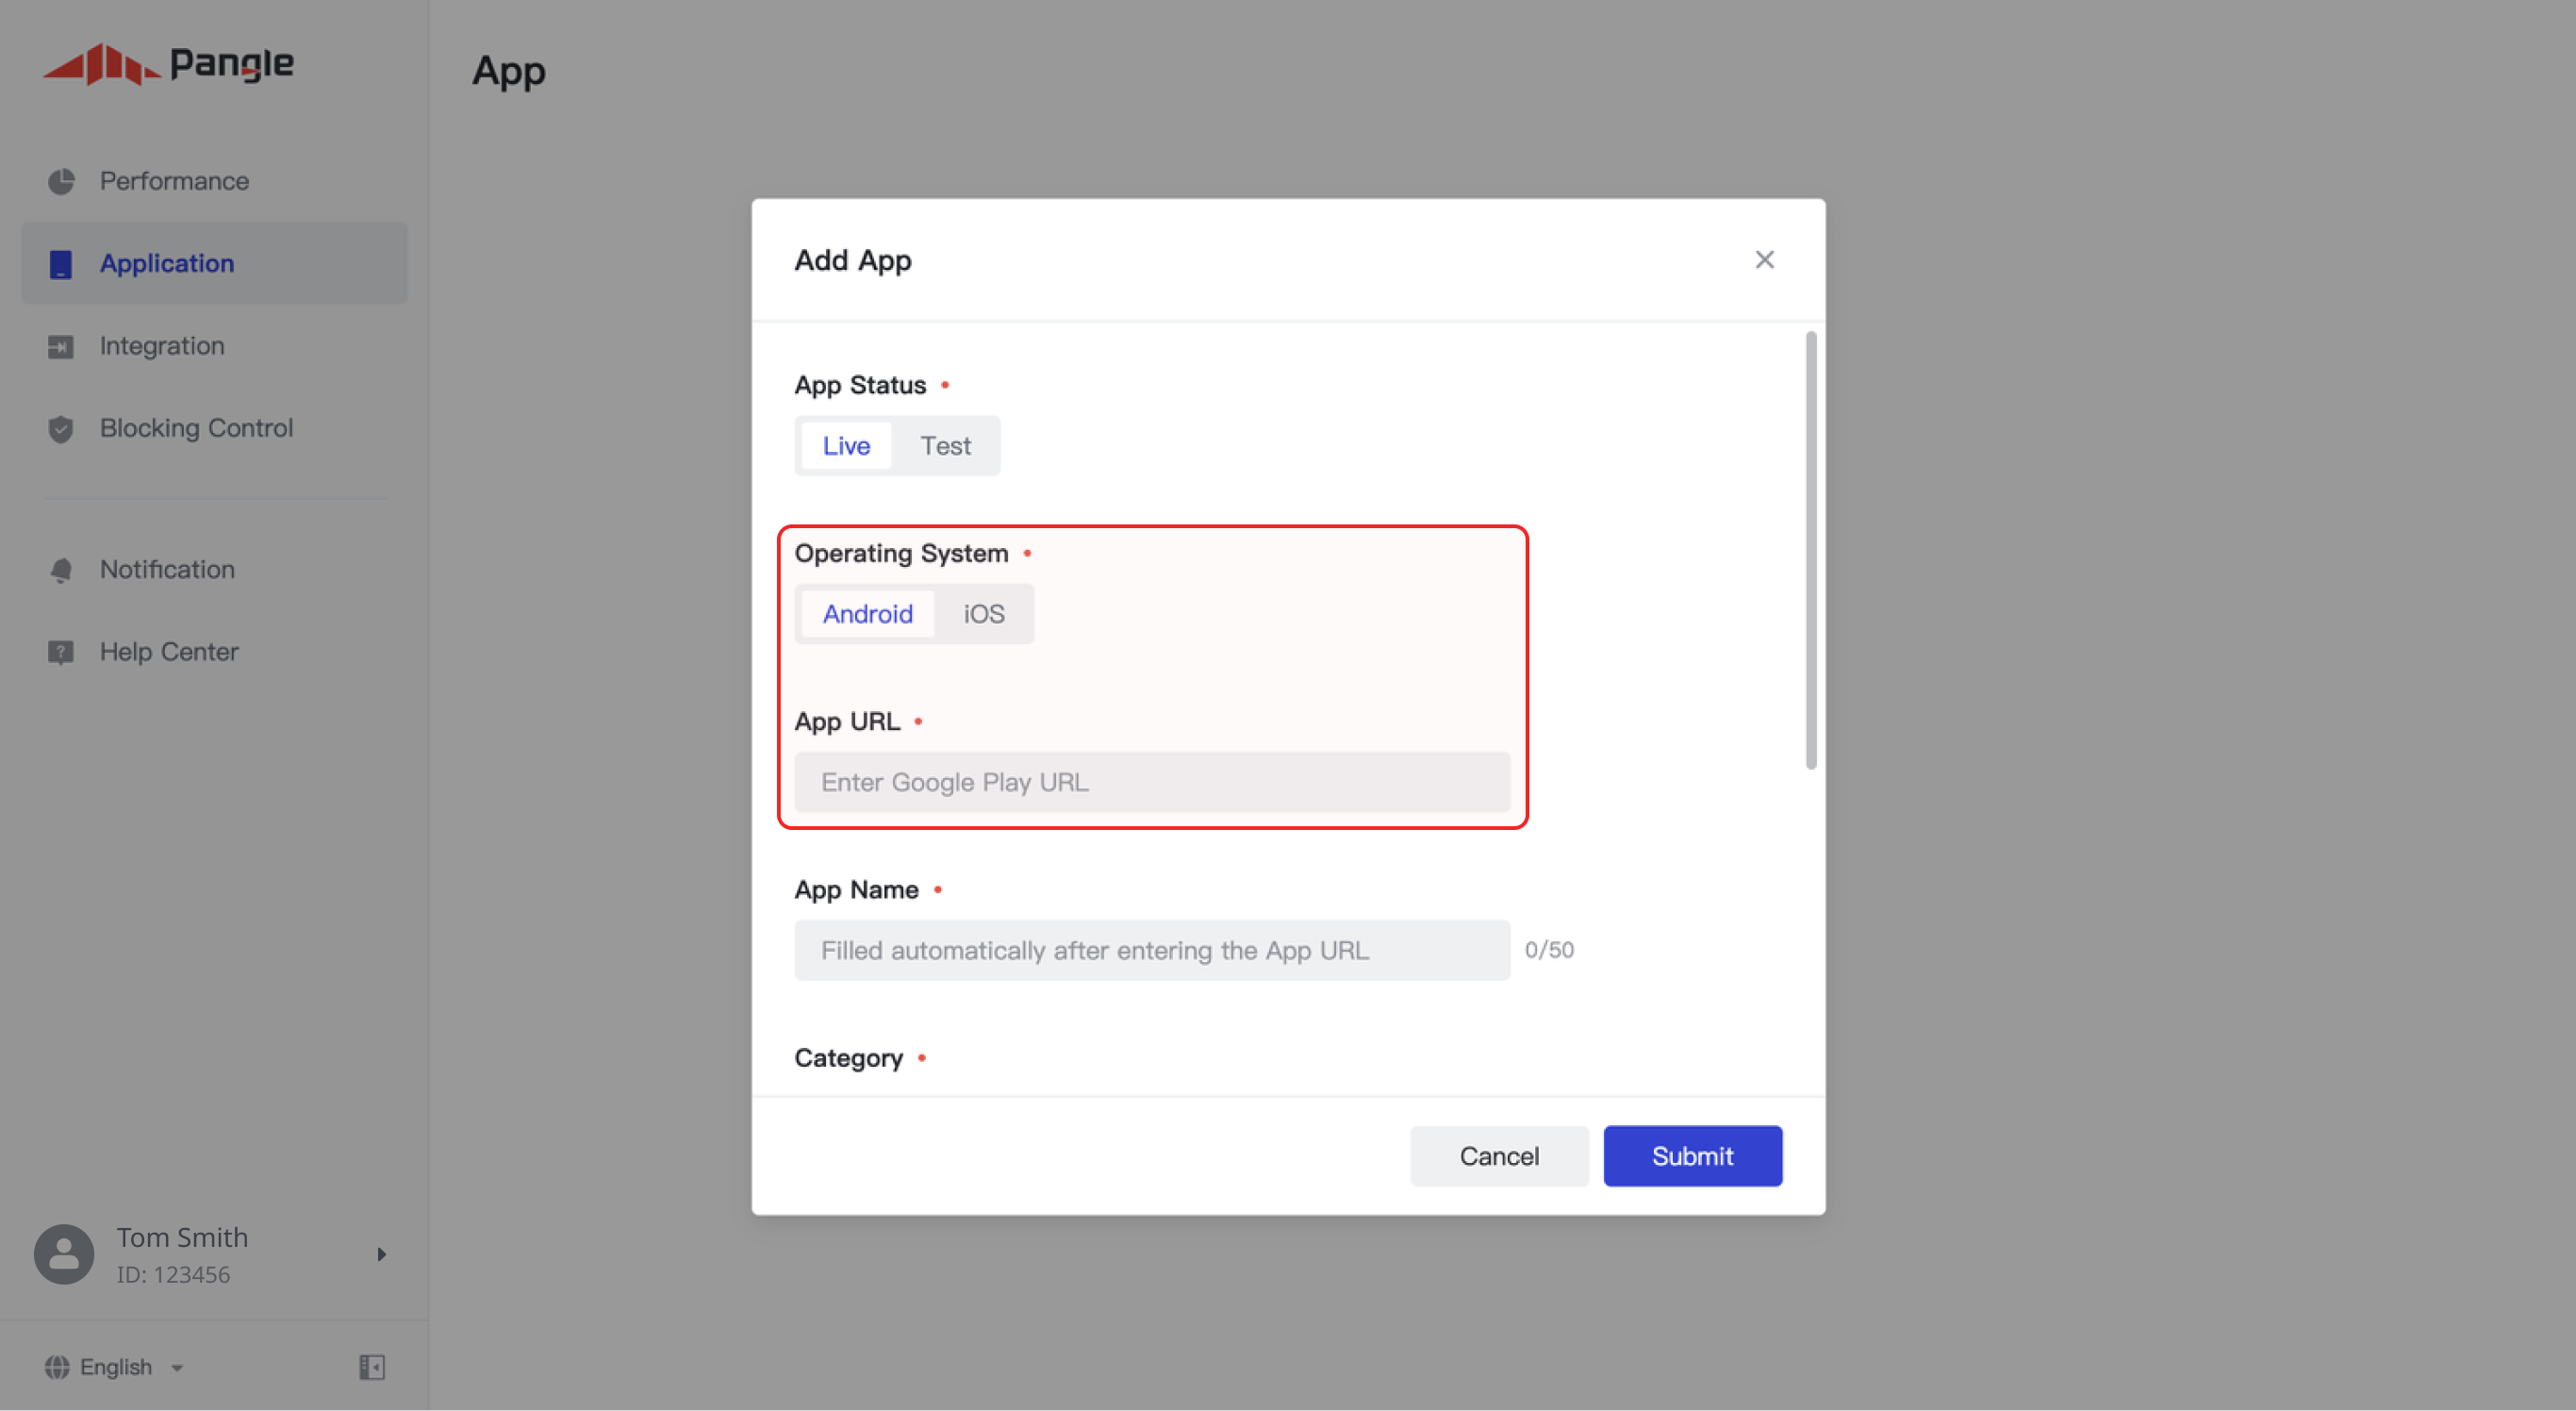Click the Google Play URL field
Screen dimensions: 2576x1411
1151,782
